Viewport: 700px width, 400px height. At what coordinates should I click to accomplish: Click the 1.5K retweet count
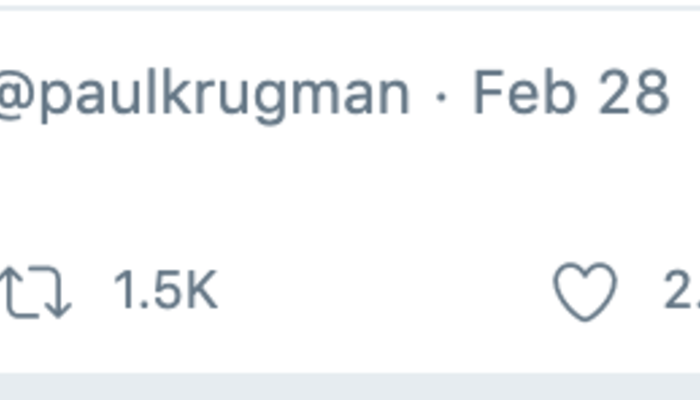point(165,291)
